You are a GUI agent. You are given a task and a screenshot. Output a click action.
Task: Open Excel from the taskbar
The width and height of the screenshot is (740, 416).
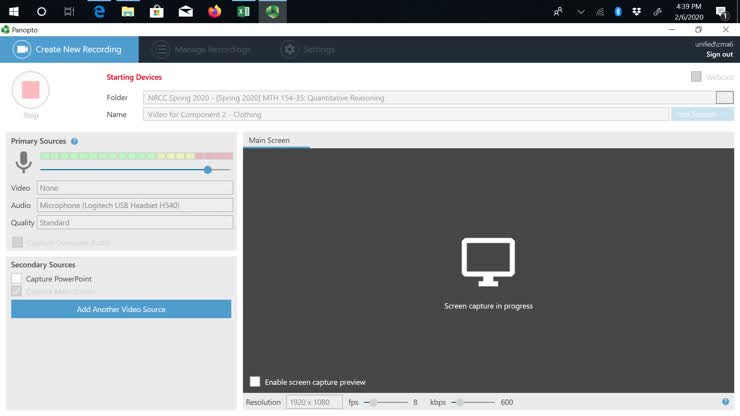tap(244, 12)
